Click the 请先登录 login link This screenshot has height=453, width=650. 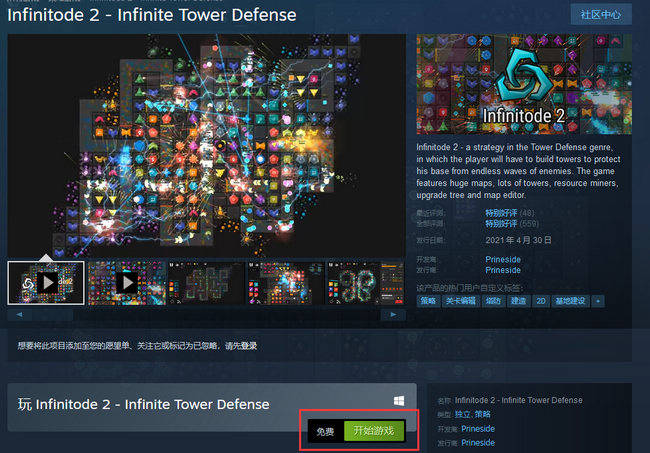pyautogui.click(x=241, y=346)
